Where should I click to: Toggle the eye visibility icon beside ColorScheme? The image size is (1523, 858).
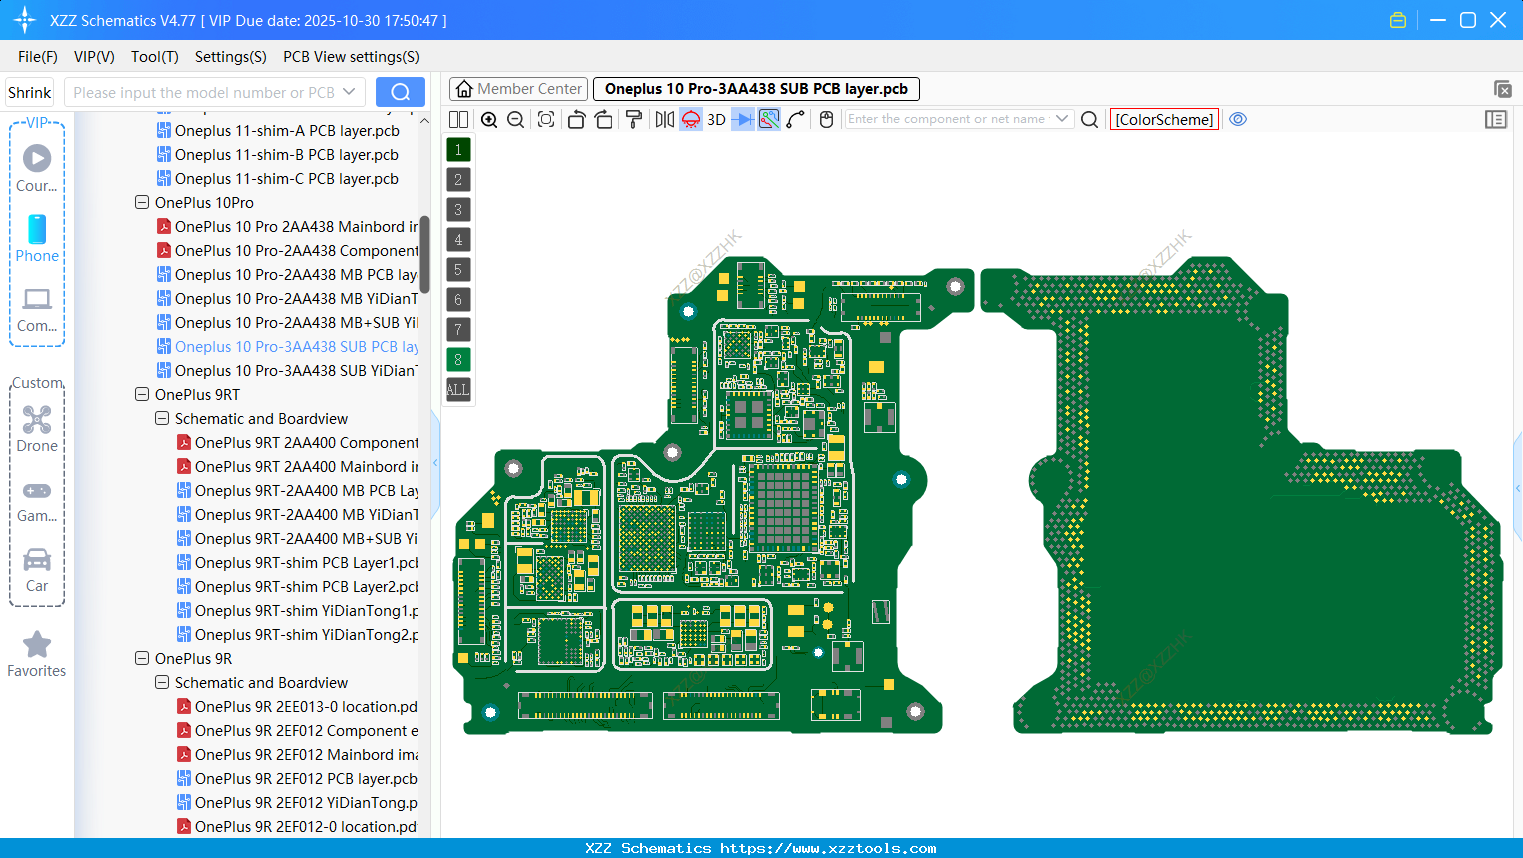(x=1238, y=119)
